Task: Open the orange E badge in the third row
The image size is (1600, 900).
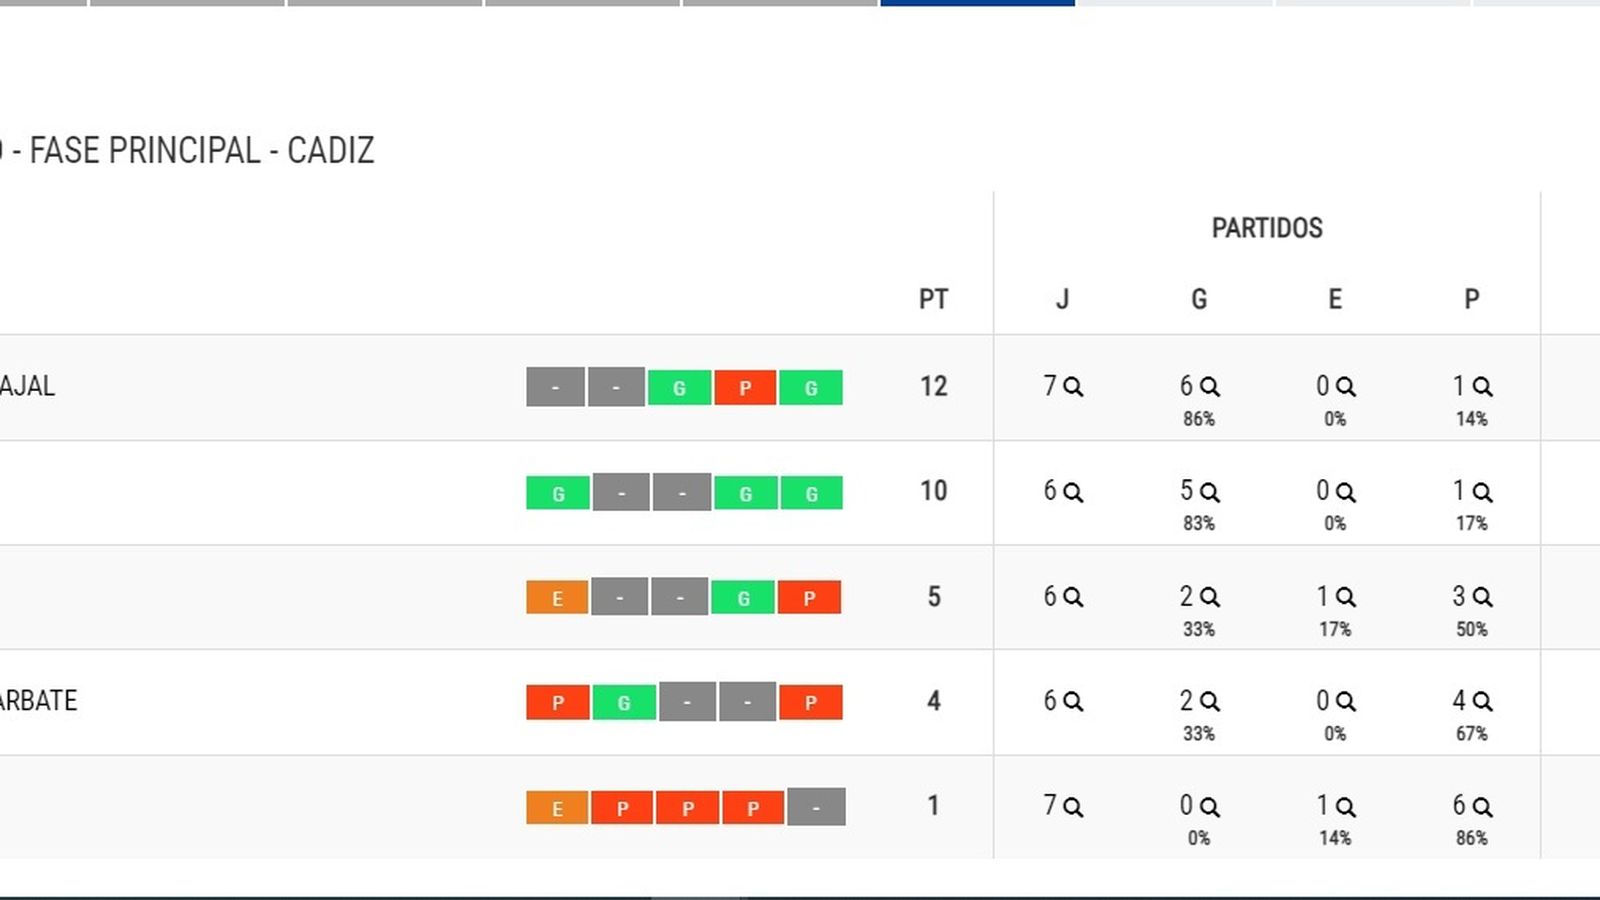Action: (556, 597)
